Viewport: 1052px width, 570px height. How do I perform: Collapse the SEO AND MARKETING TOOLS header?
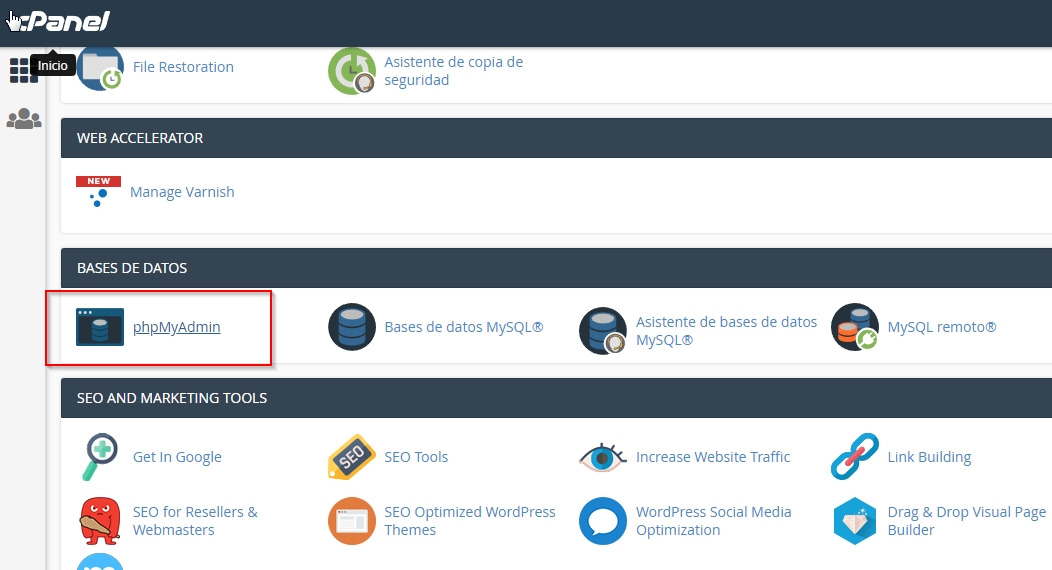[556, 398]
